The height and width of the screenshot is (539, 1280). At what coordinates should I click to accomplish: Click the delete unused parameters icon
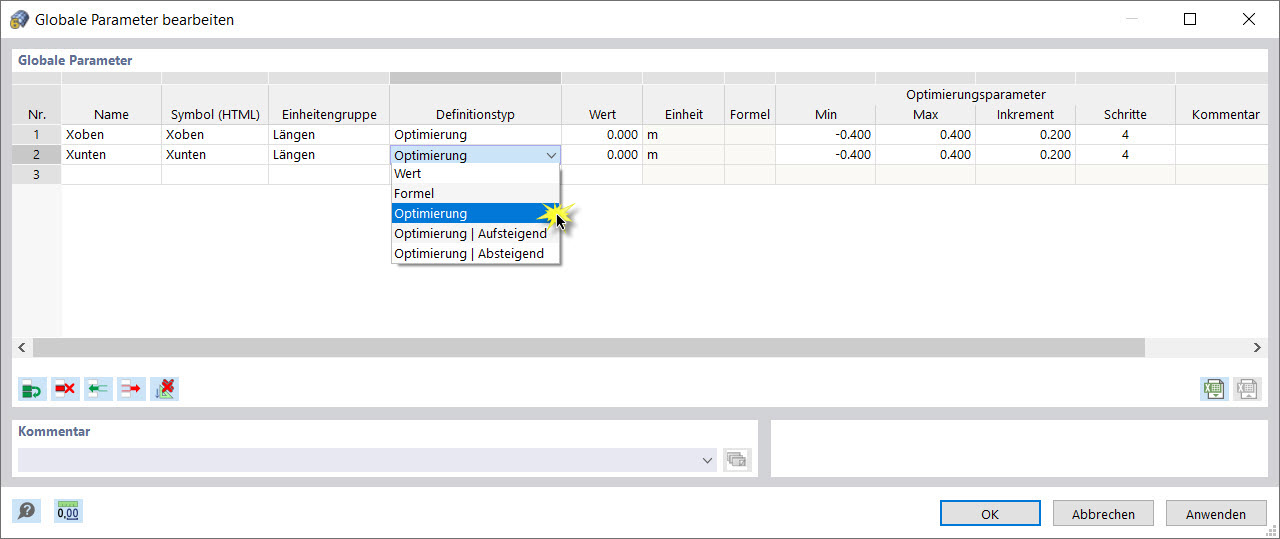(164, 389)
